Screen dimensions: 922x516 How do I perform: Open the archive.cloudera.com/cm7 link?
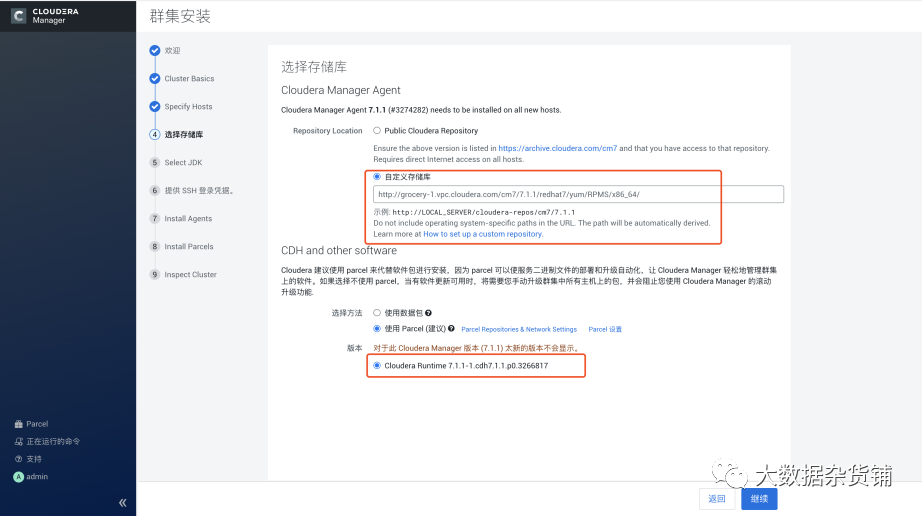click(557, 148)
